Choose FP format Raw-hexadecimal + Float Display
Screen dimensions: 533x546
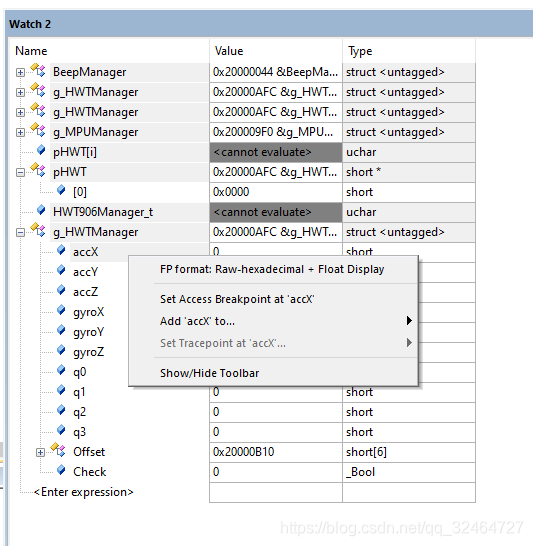point(273,269)
